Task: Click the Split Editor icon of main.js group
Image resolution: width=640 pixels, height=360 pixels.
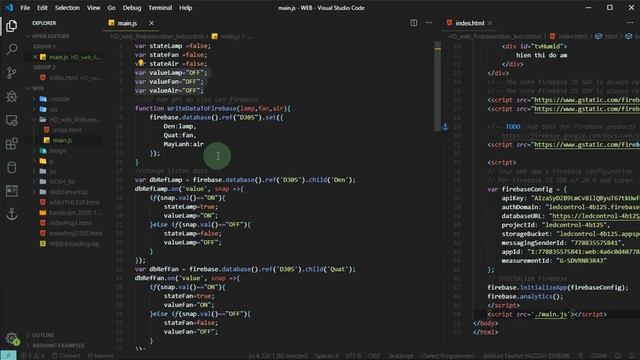Action: coord(413,23)
